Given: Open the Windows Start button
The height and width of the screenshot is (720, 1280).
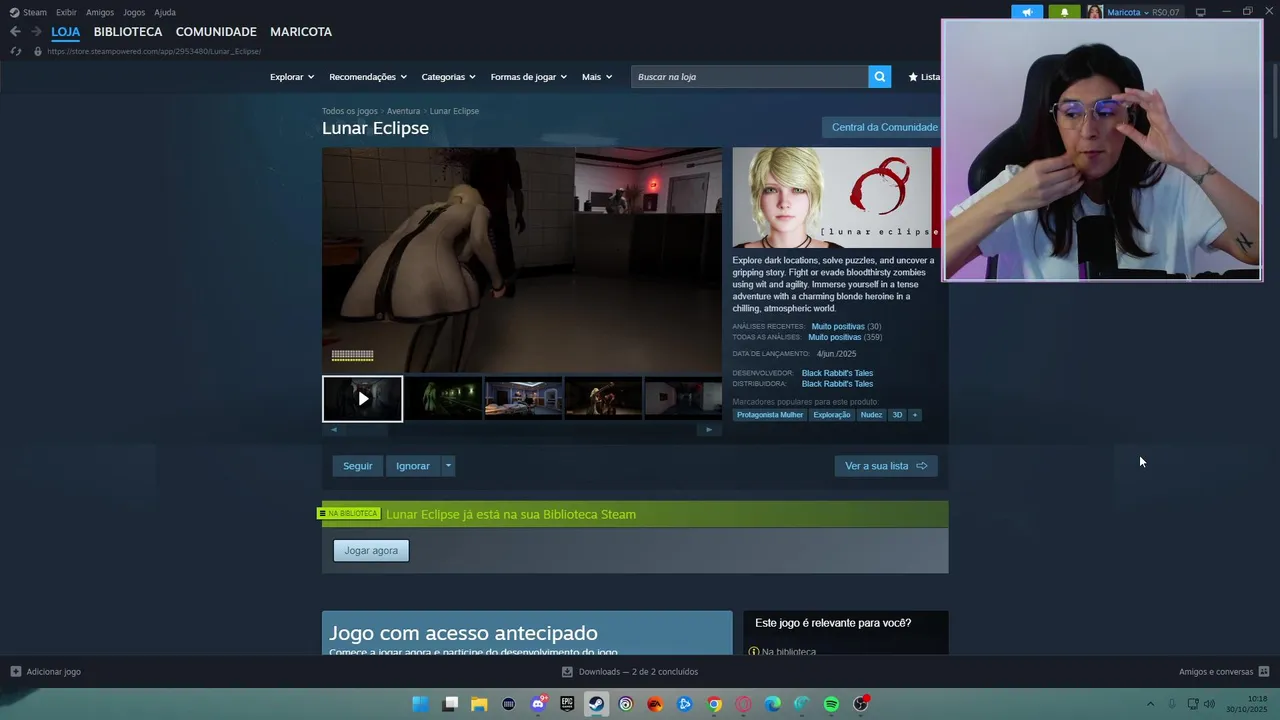Looking at the screenshot, I should [x=420, y=704].
